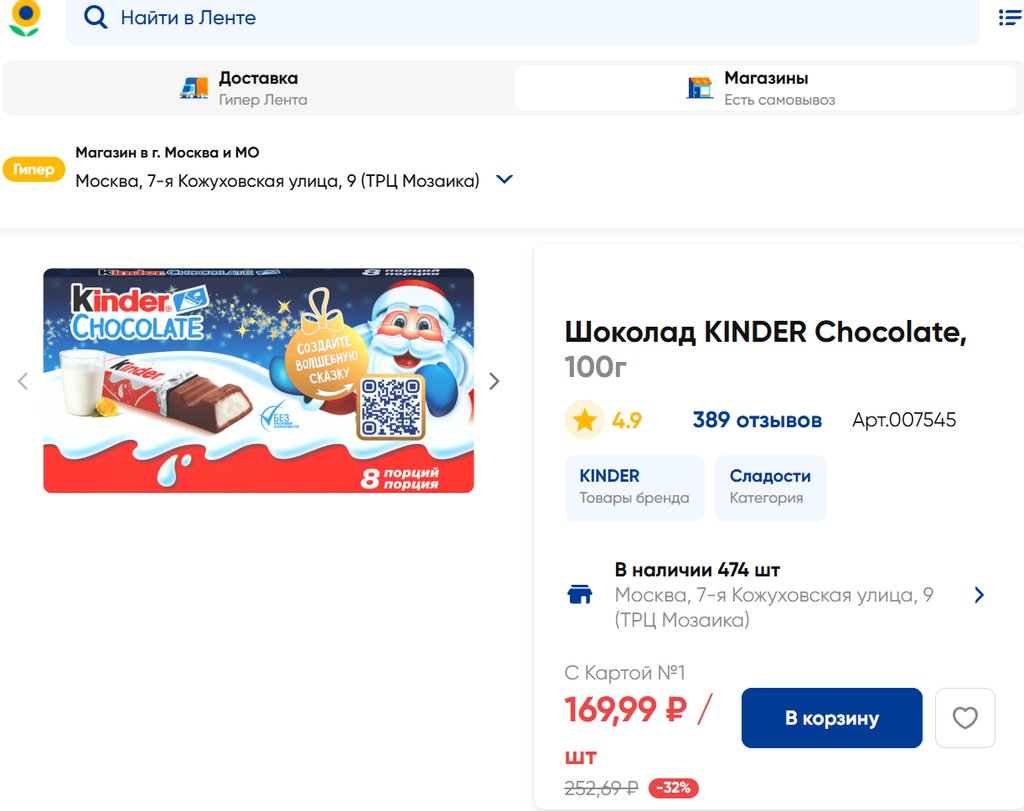Click the Найти в Ленте search field

pyautogui.click(x=520, y=18)
